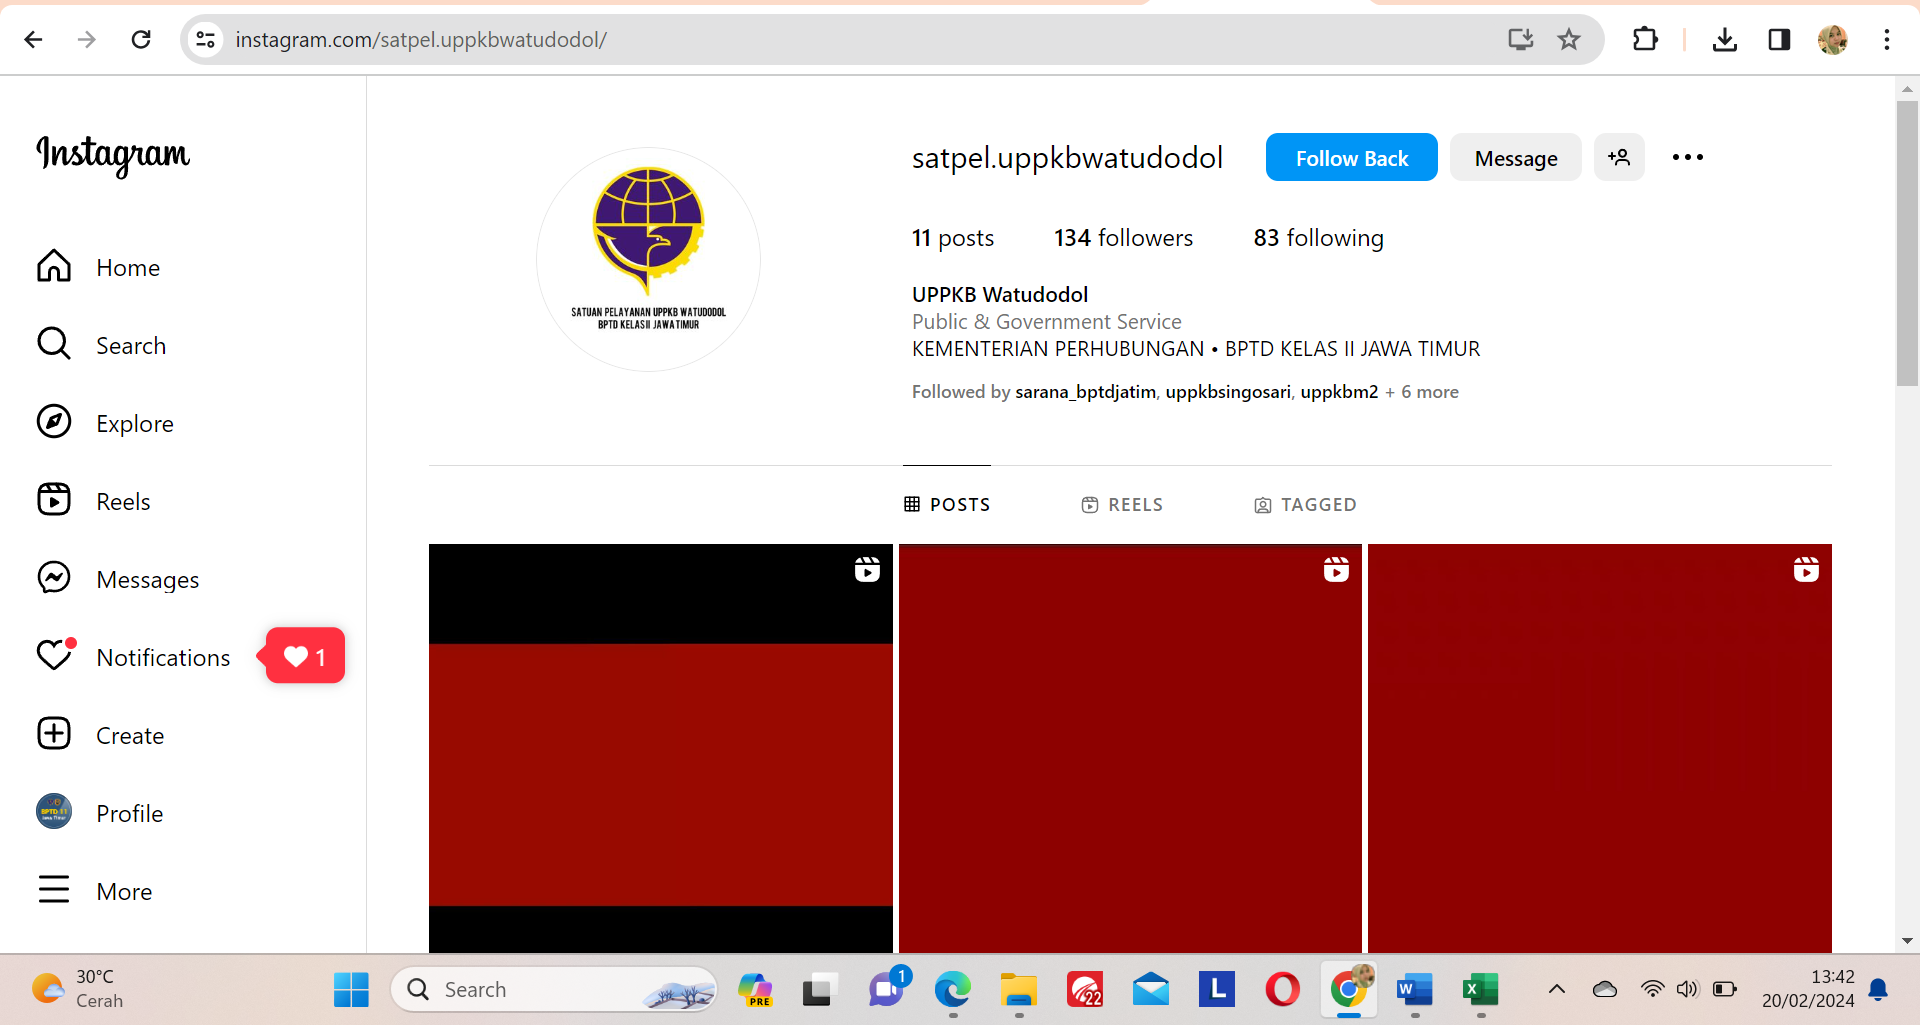Screen dimensions: 1920x1025
Task: Switch to the TAGGED tab
Action: click(1305, 505)
